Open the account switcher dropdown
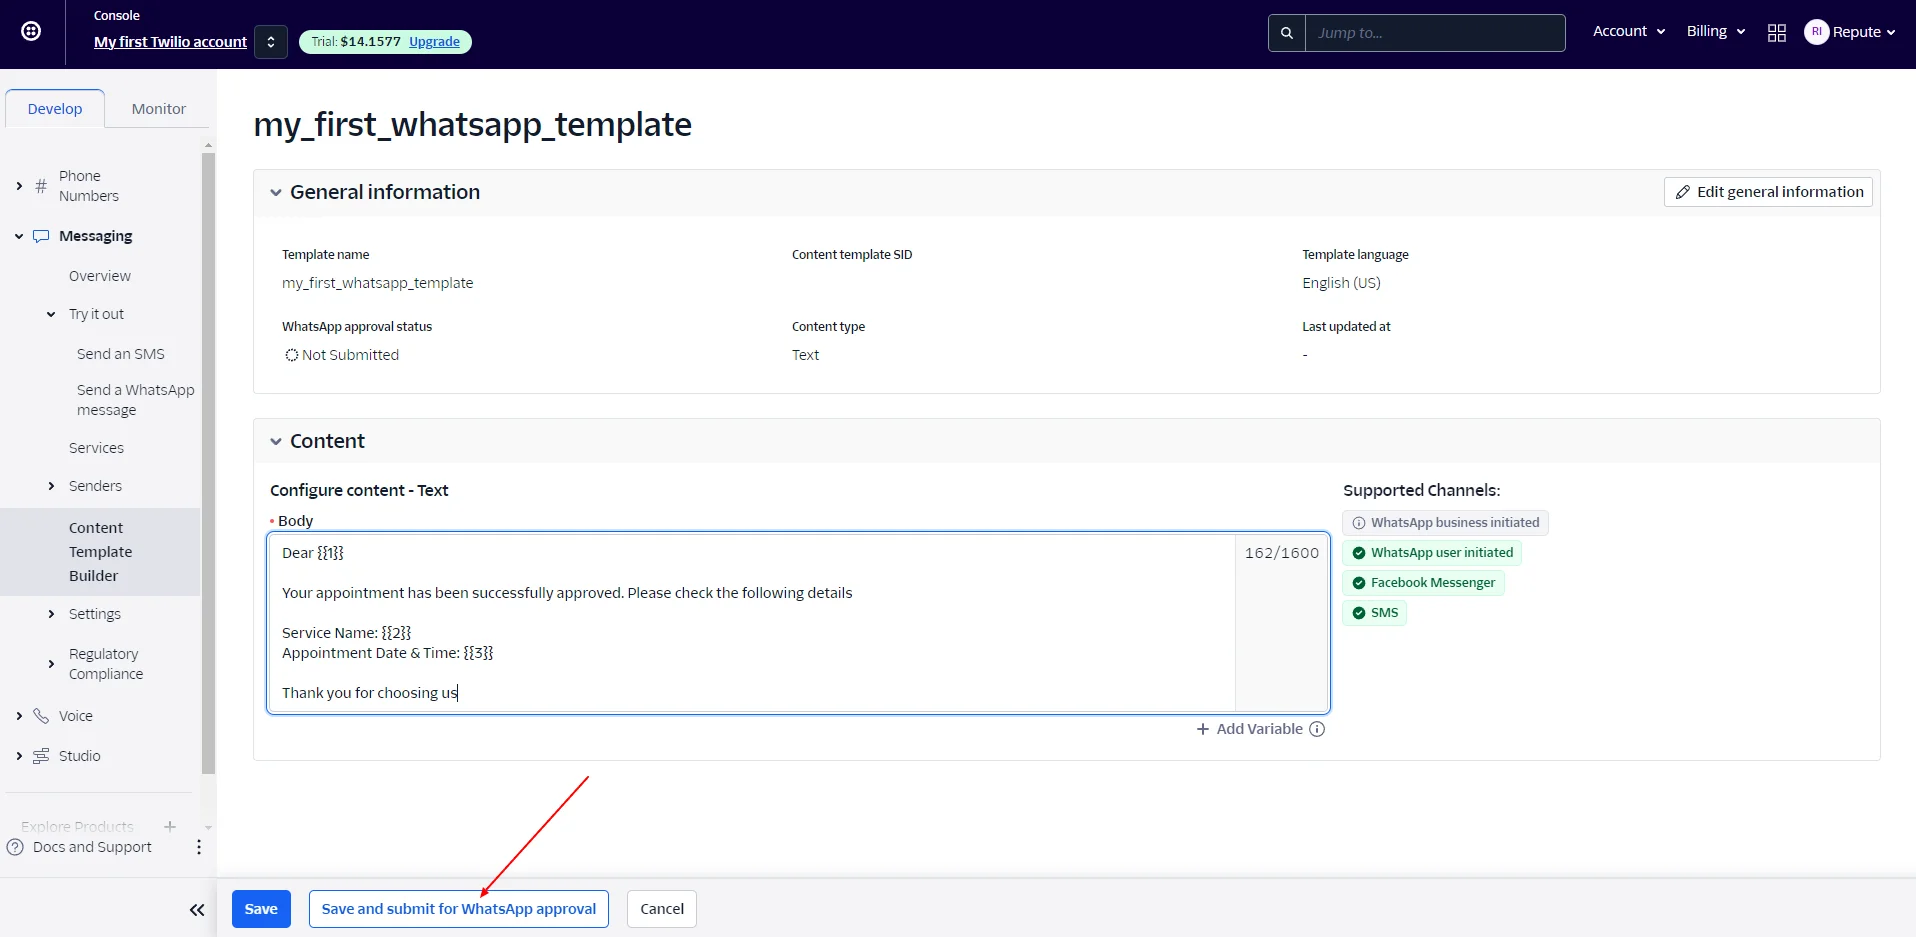The image size is (1916, 937). (271, 42)
